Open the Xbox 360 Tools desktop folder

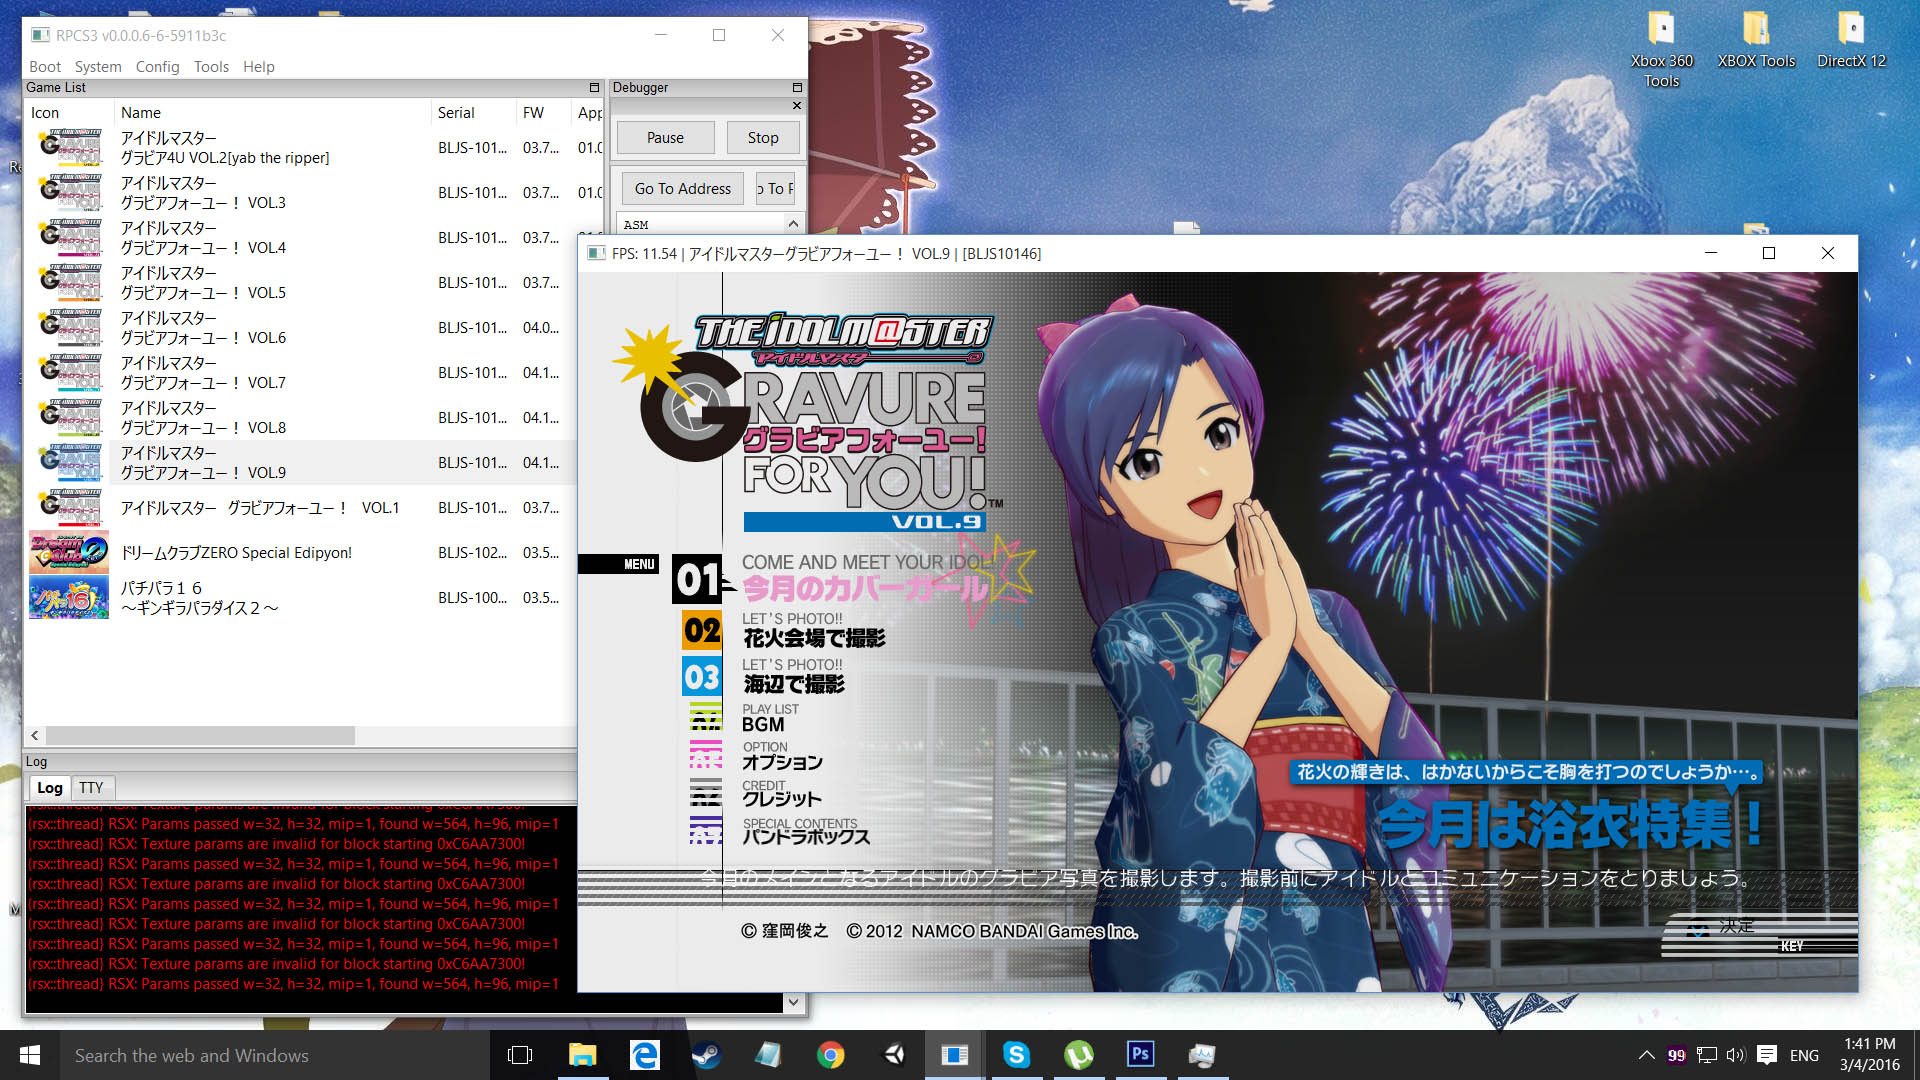(x=1661, y=50)
